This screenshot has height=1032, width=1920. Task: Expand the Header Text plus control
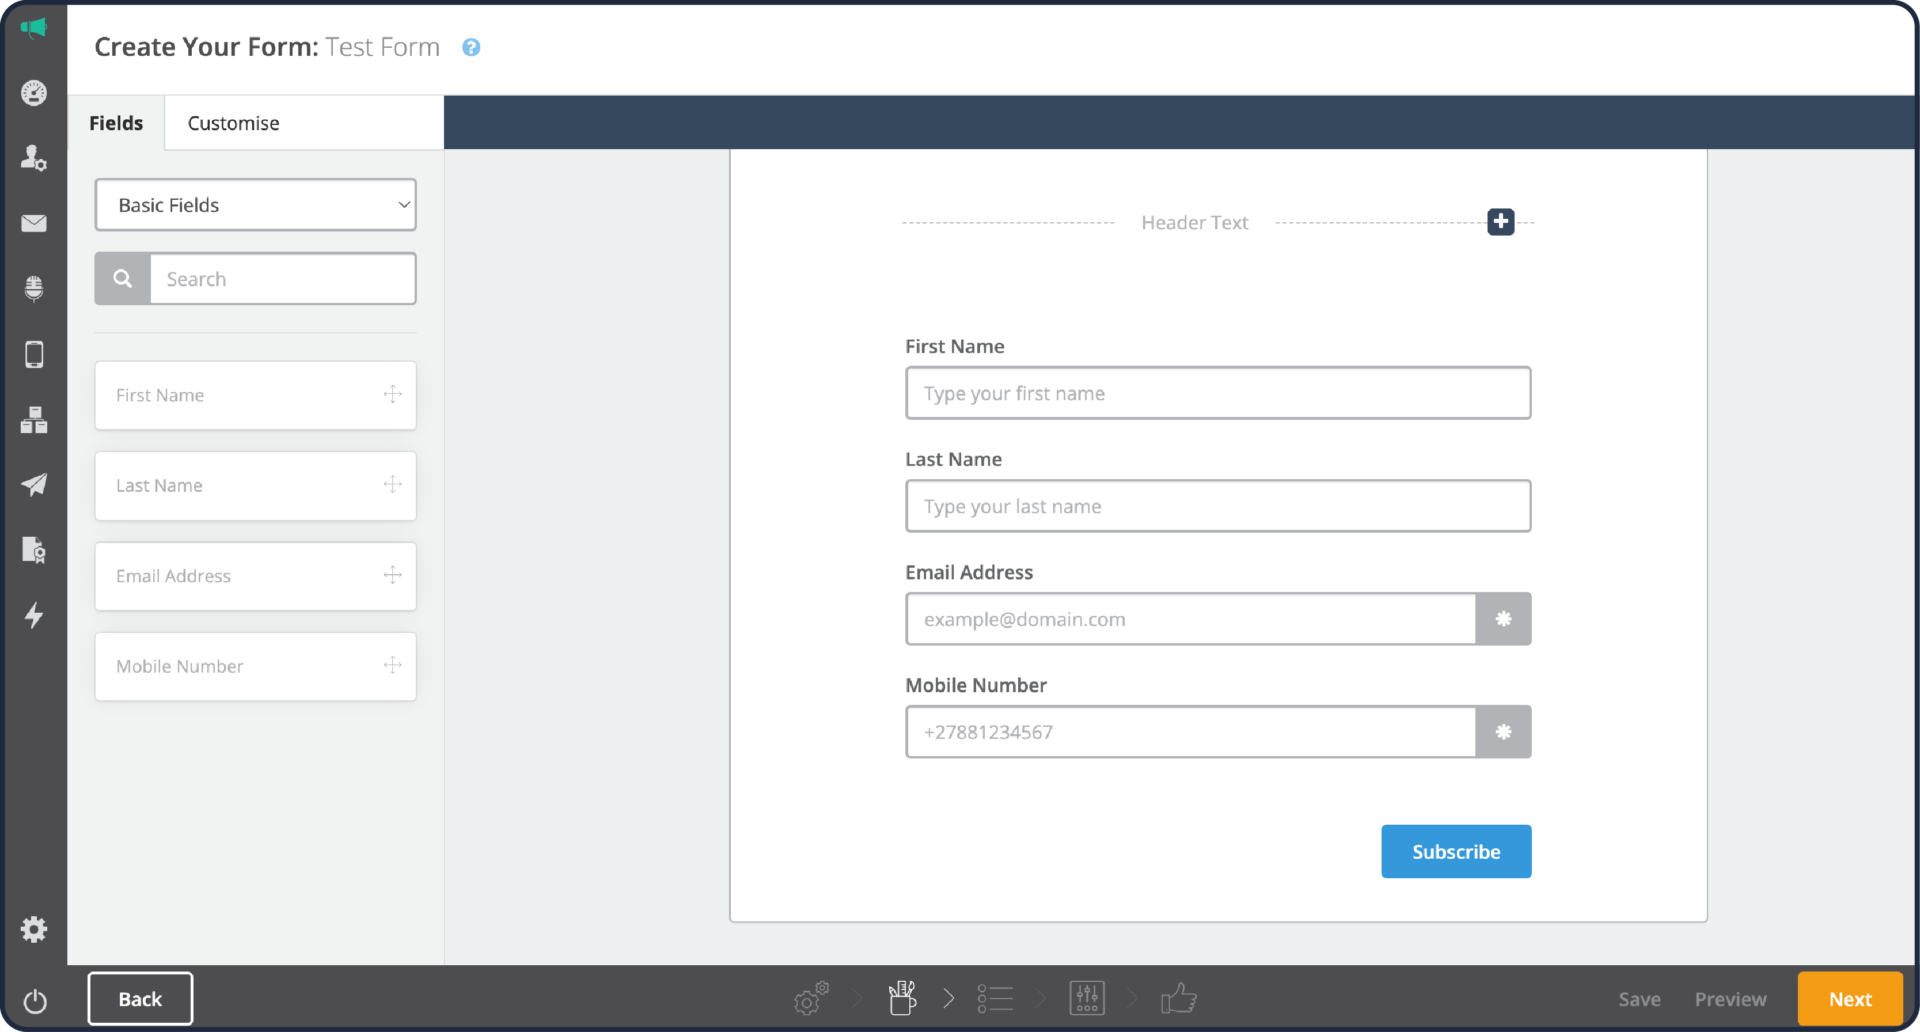click(1499, 221)
